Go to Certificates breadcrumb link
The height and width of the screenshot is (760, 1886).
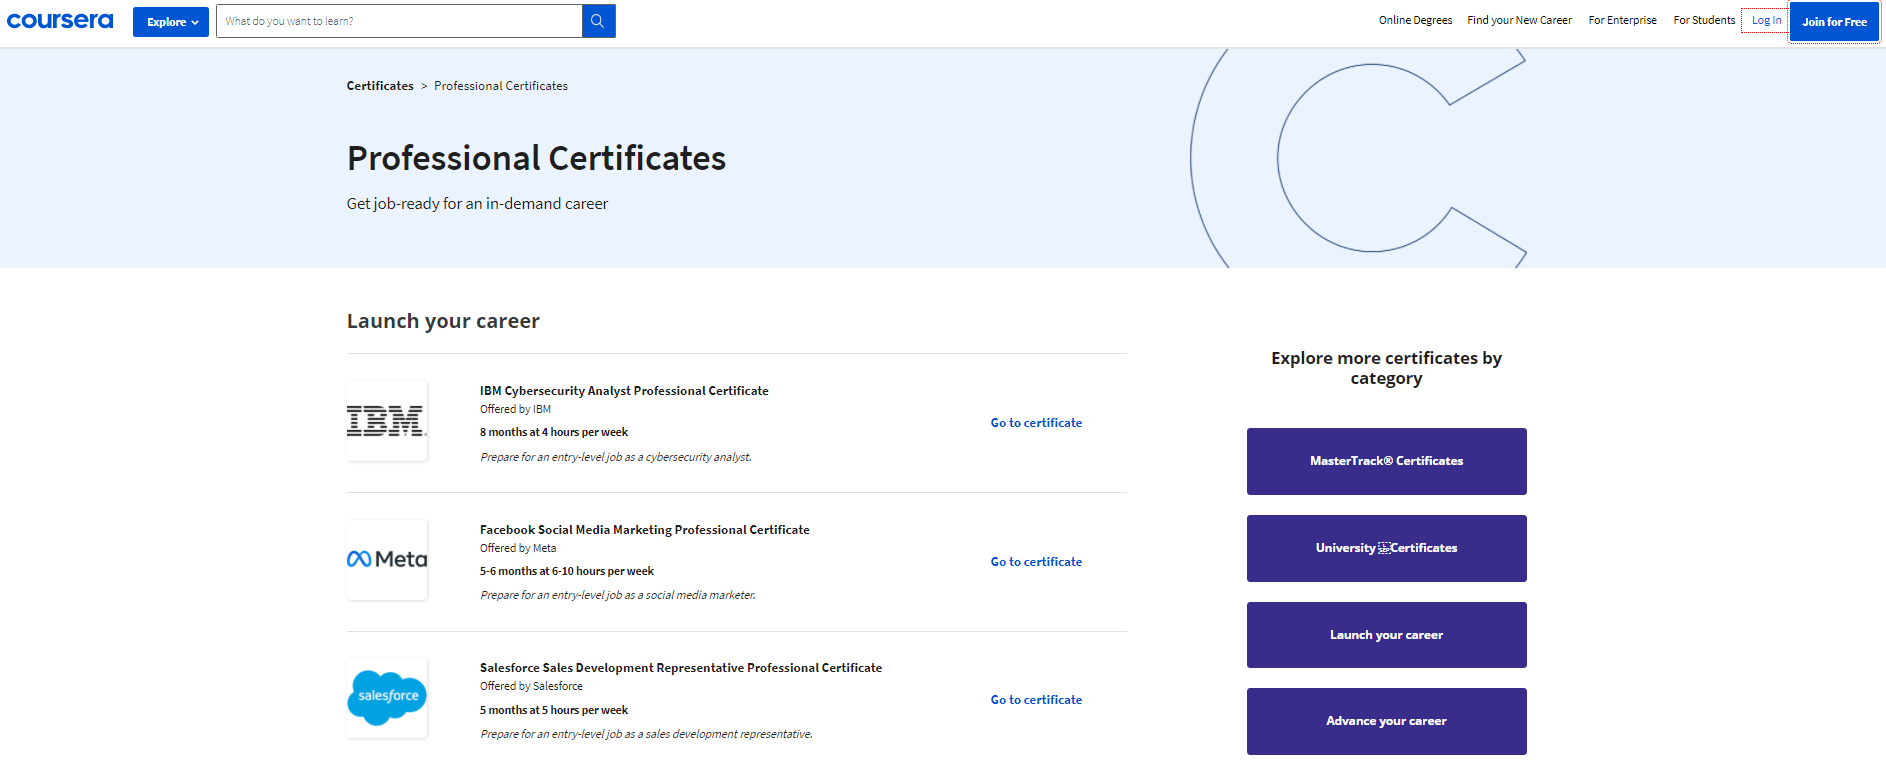coord(380,86)
